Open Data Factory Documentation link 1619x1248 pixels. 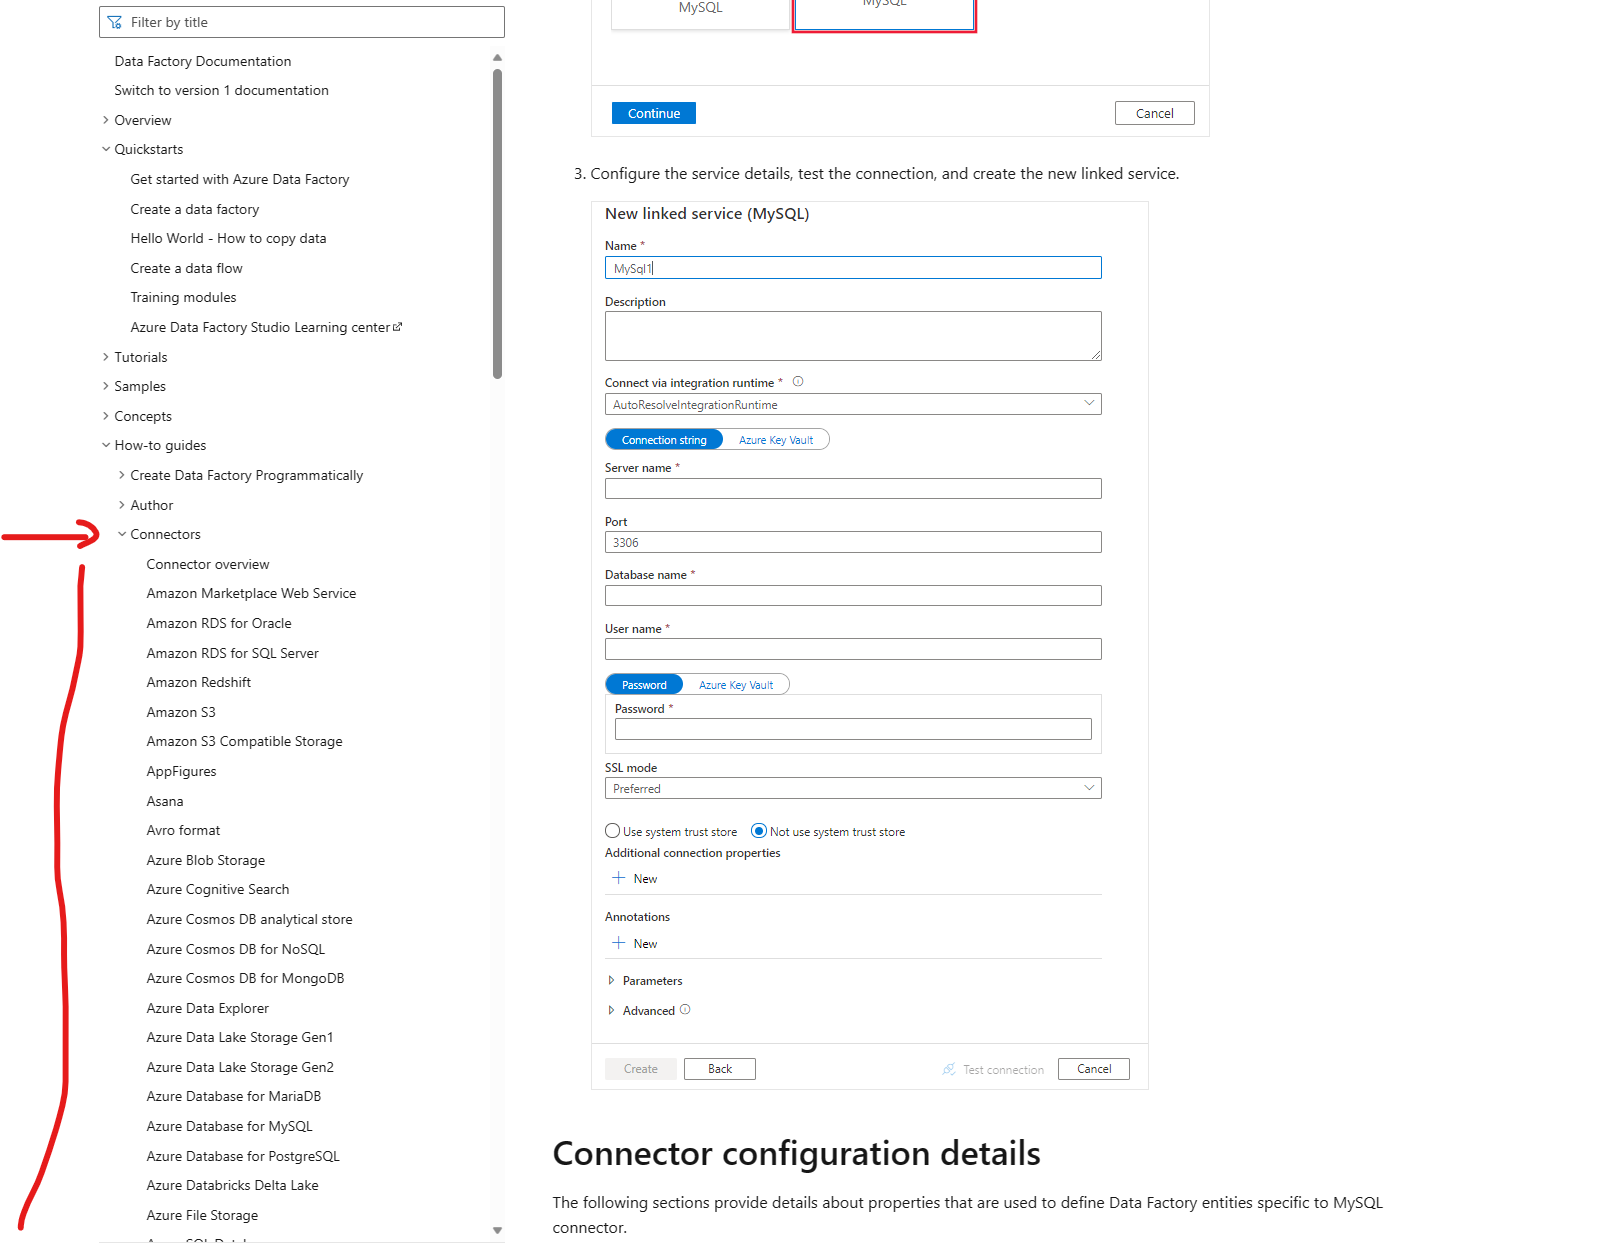coord(203,61)
